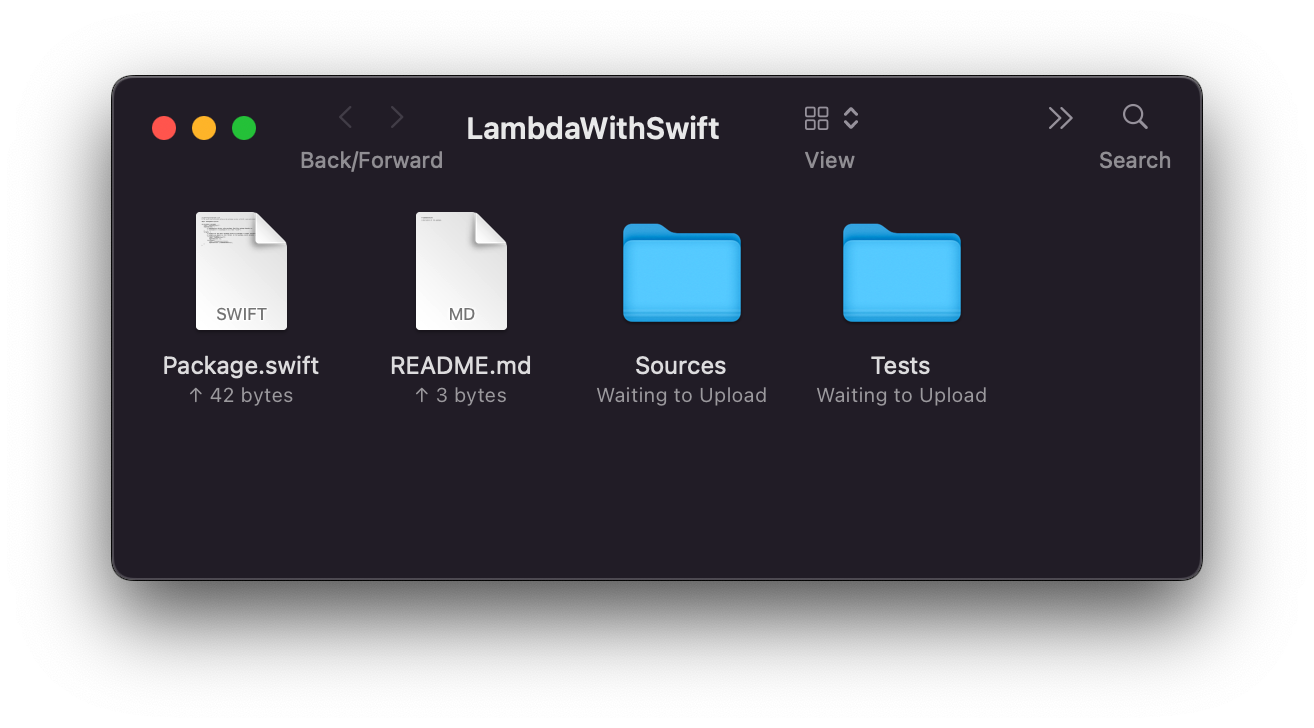The image size is (1314, 728).
Task: Select the Package.swift file icon
Action: tap(241, 271)
